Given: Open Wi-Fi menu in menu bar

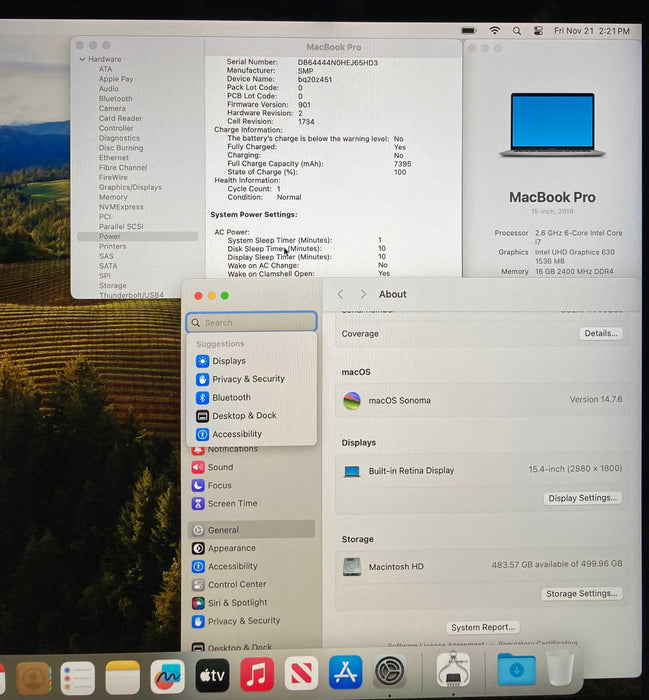Looking at the screenshot, I should [x=494, y=31].
